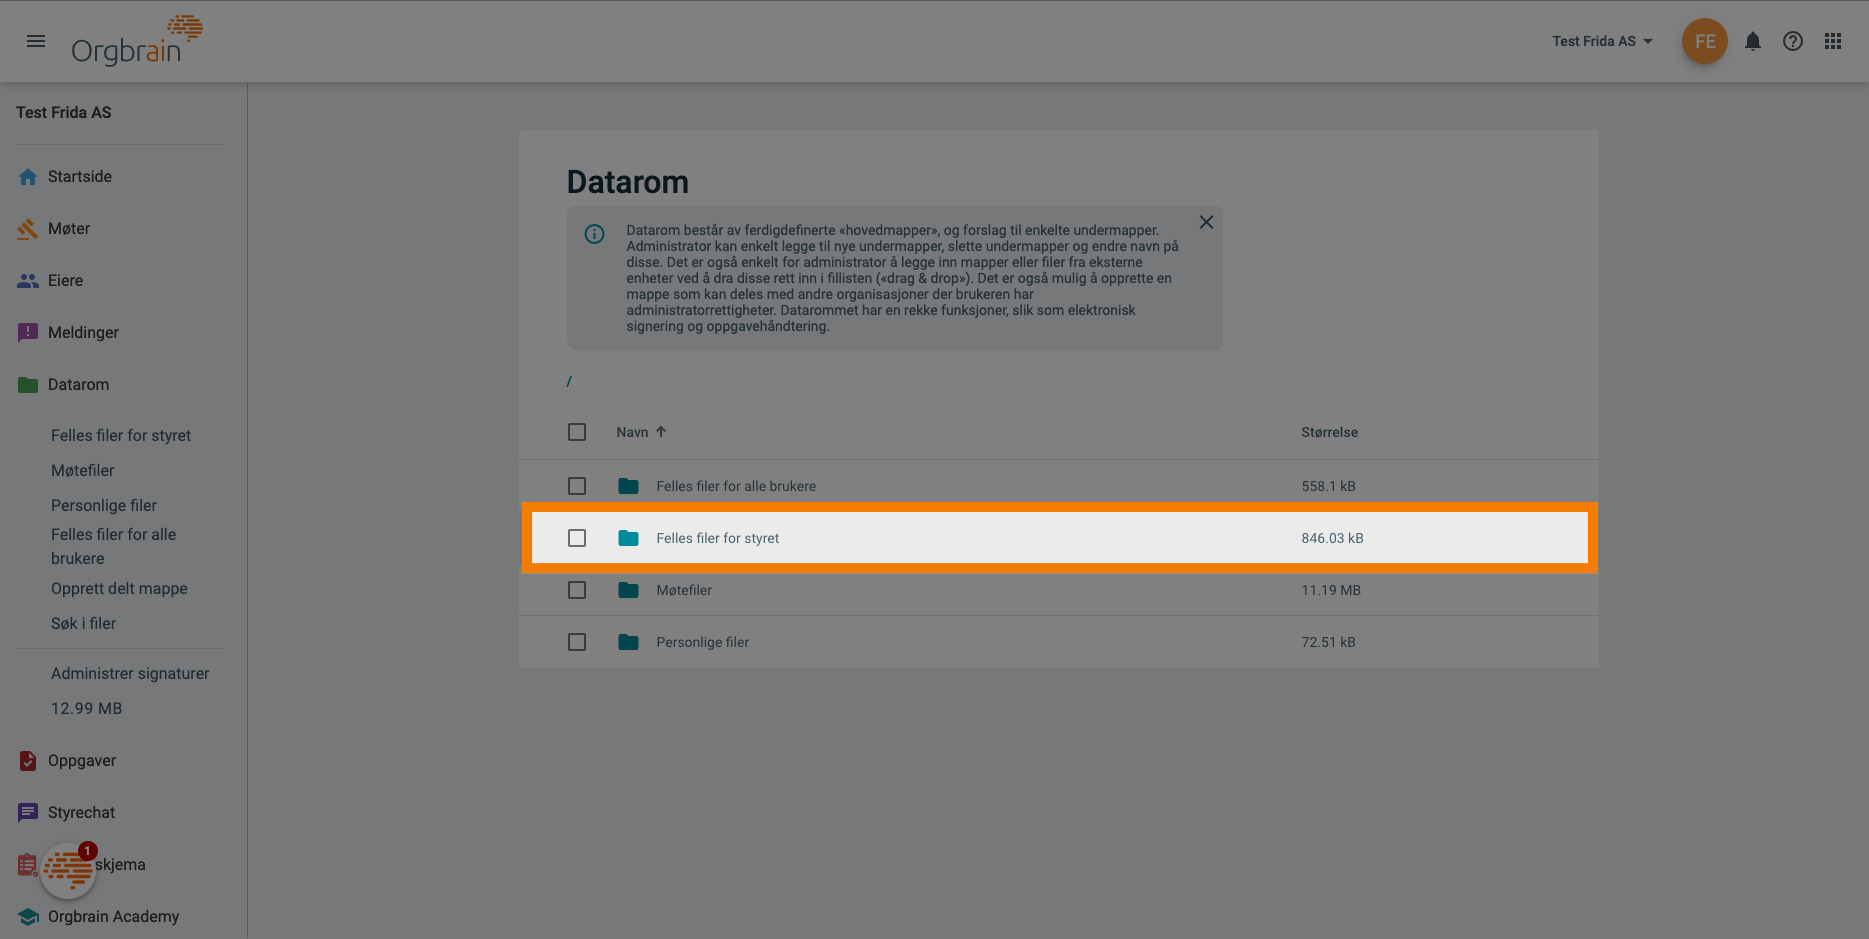Image resolution: width=1869 pixels, height=939 pixels.
Task: Tick the checkbox beside Felles filer for styret
Action: pos(577,537)
